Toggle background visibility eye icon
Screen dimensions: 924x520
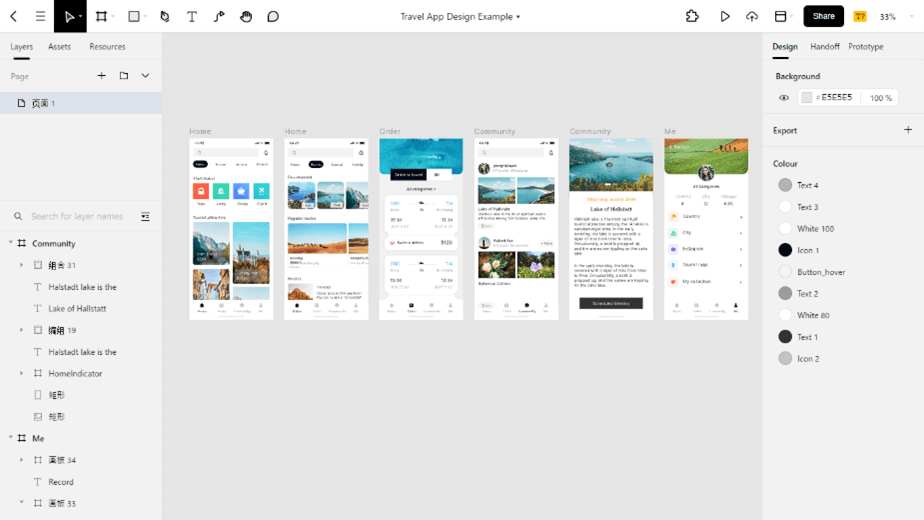click(784, 98)
